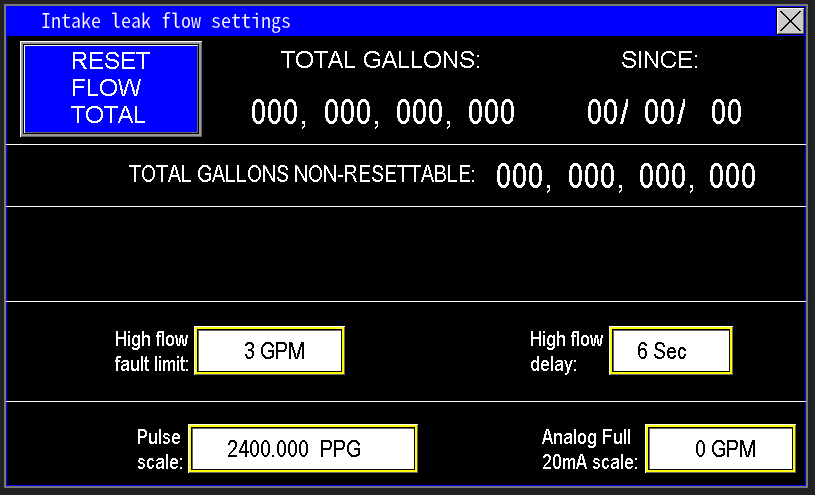Click the SINCE: heading label
815x495 pixels.
pos(660,61)
